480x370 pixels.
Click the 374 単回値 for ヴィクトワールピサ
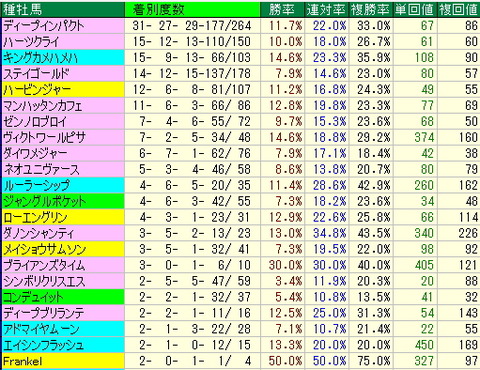coord(424,138)
